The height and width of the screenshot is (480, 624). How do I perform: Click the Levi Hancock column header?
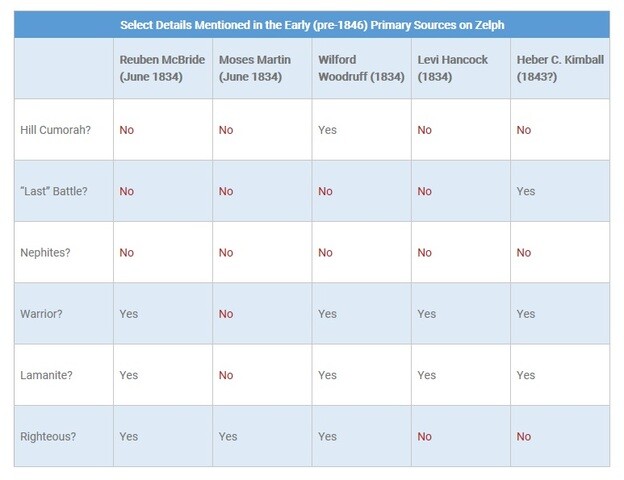[452, 67]
